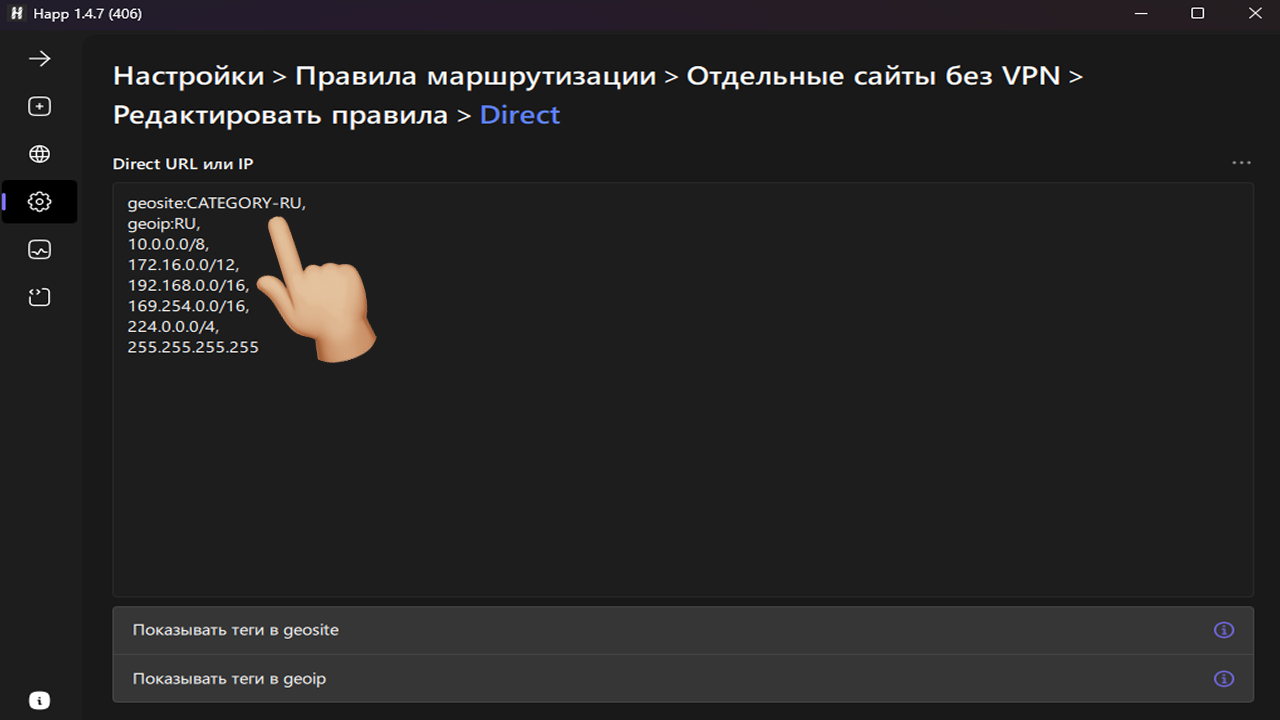Click the blue info icon next to geoip row
The image size is (1280, 720).
(x=1223, y=678)
